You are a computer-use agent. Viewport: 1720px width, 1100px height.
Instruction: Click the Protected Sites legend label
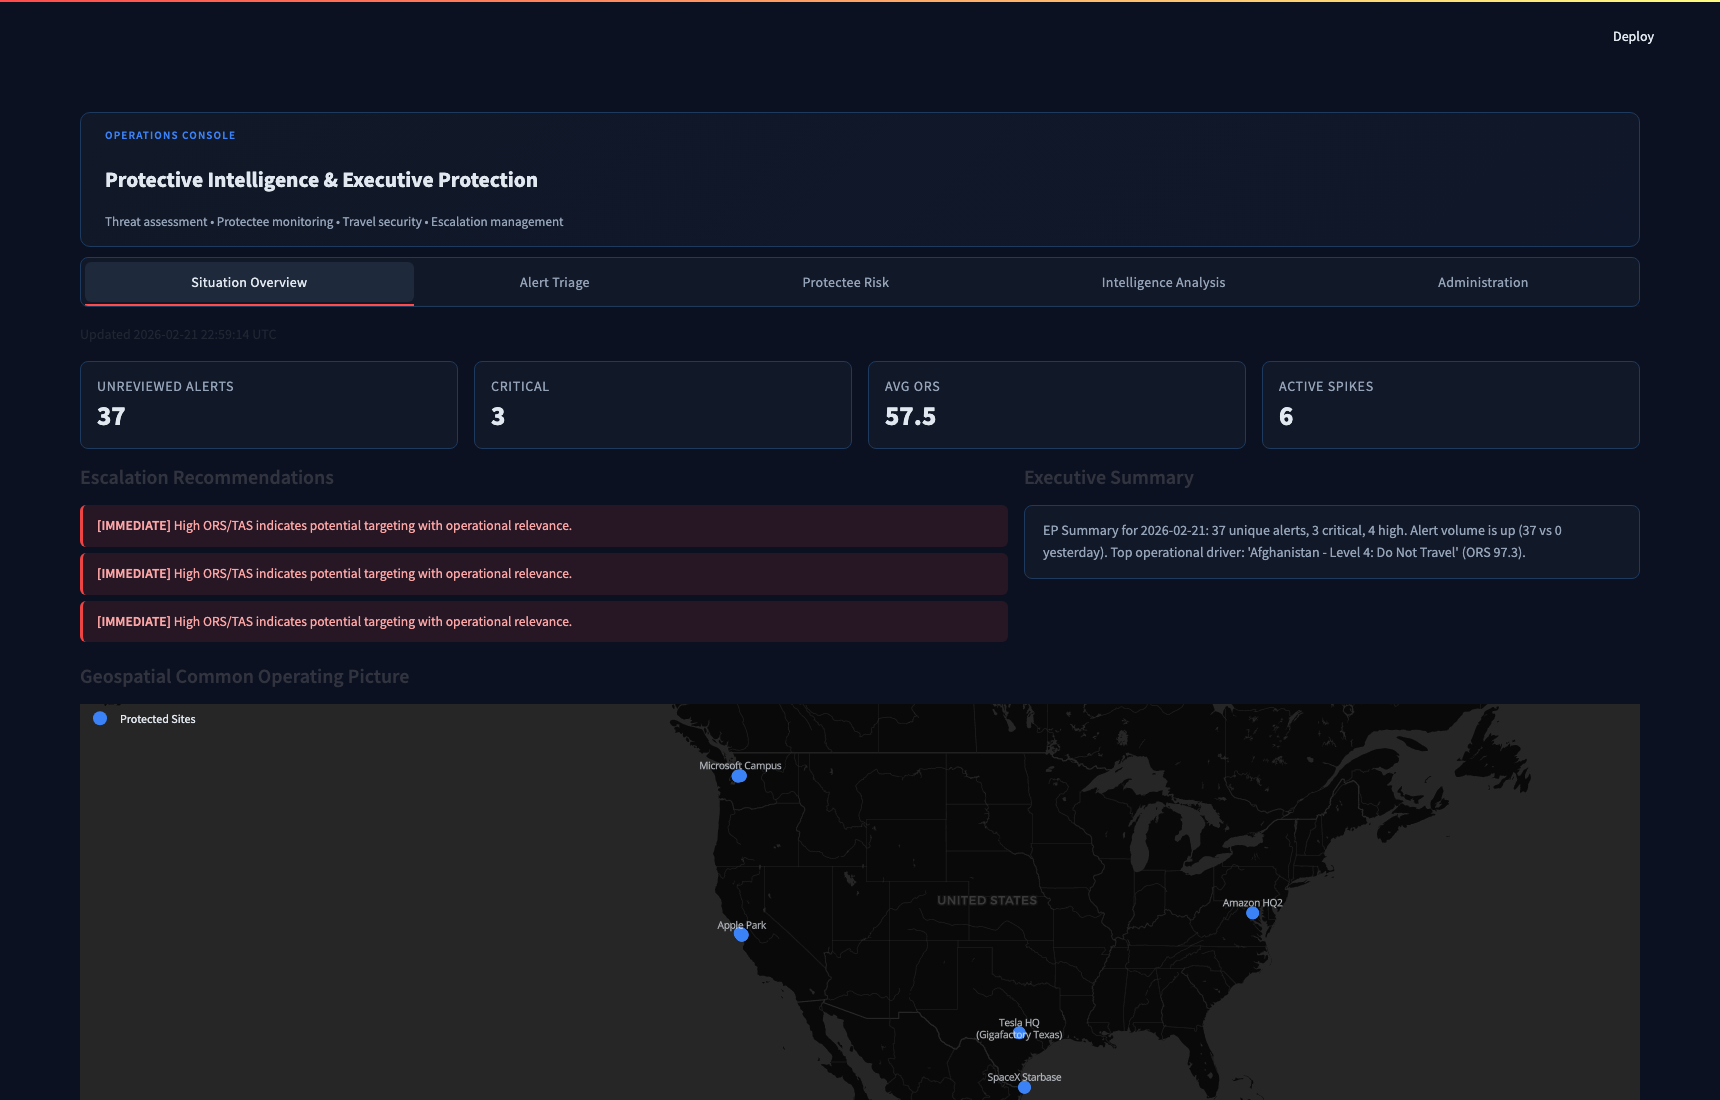pos(158,719)
